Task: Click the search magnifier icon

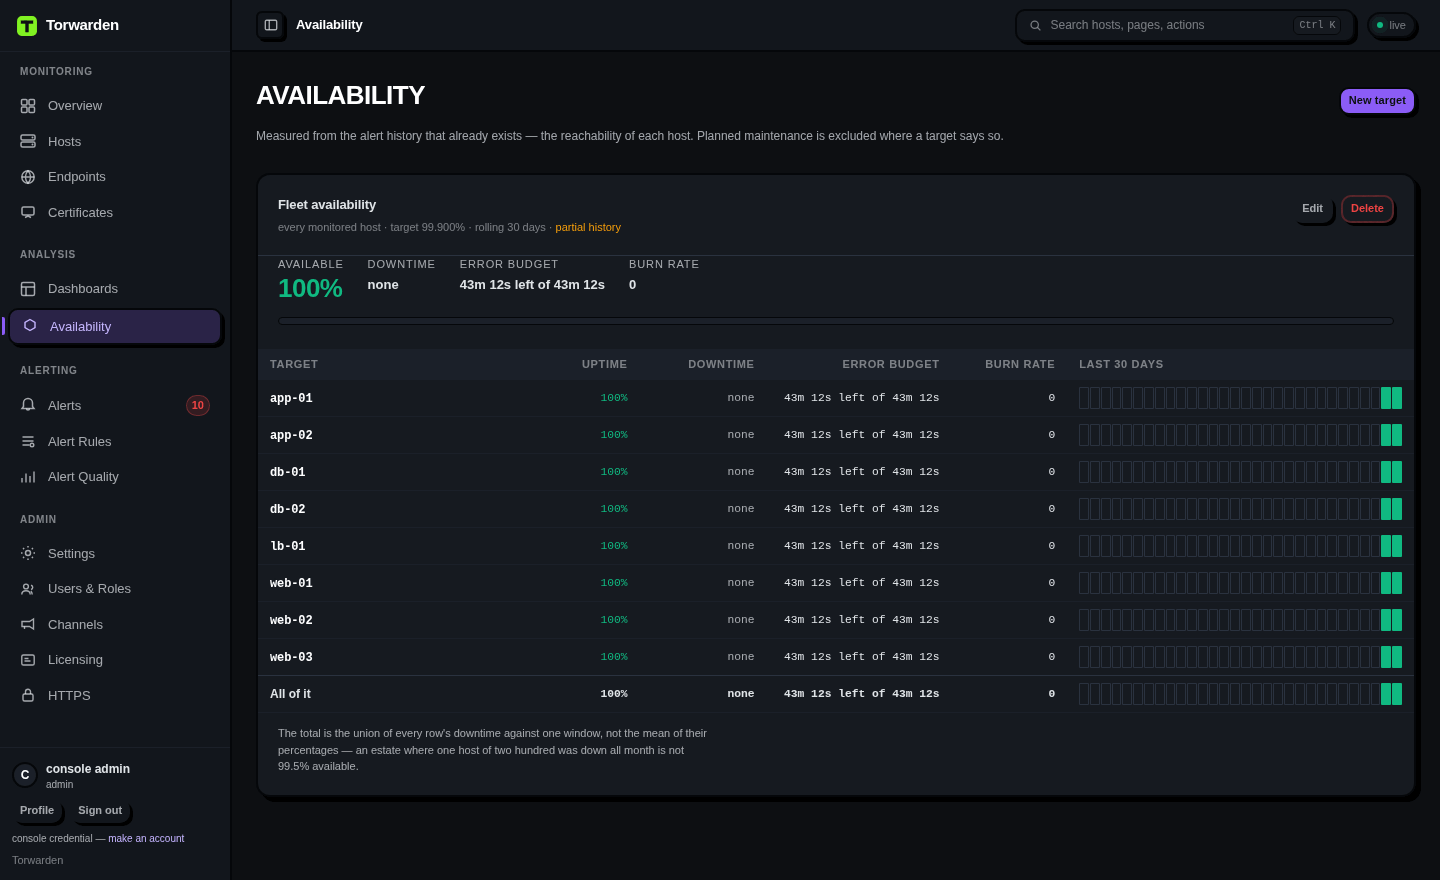Action: click(1036, 26)
